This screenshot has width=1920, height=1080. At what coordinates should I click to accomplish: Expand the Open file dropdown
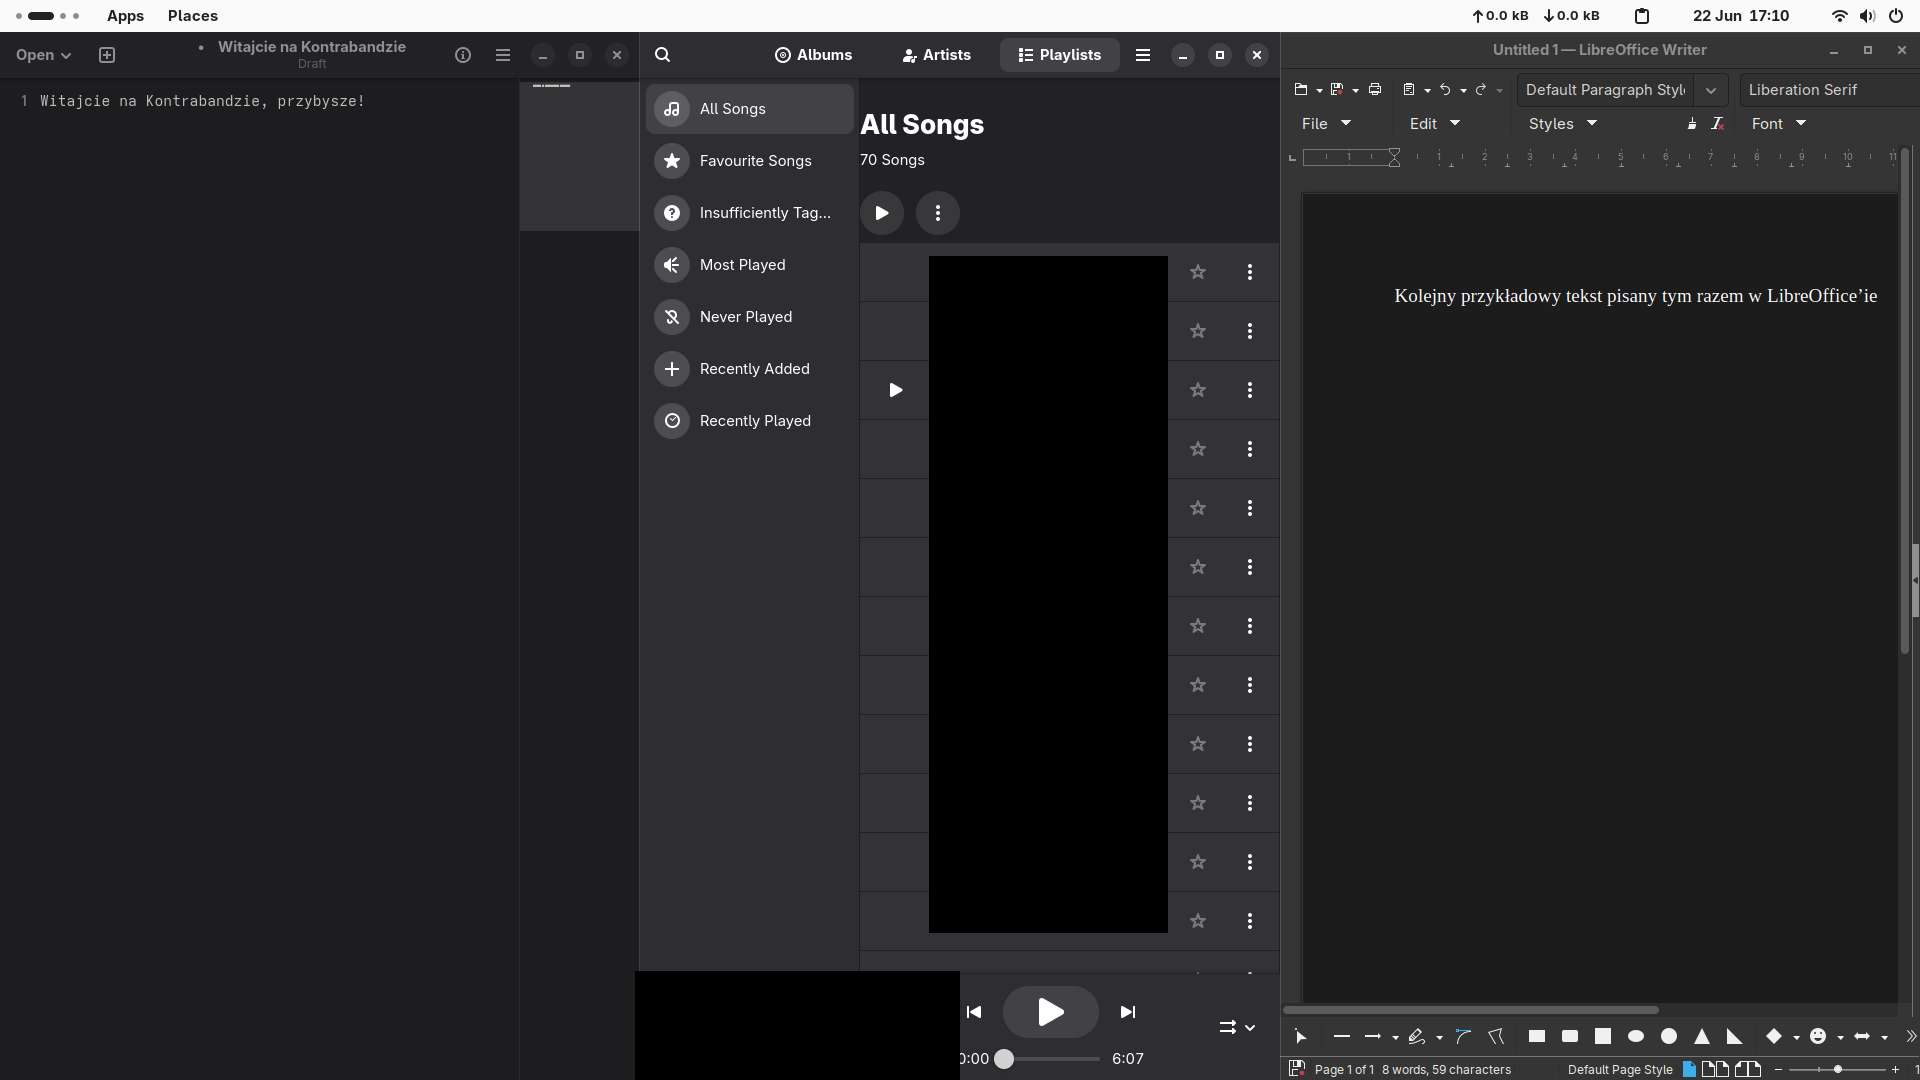coord(43,55)
